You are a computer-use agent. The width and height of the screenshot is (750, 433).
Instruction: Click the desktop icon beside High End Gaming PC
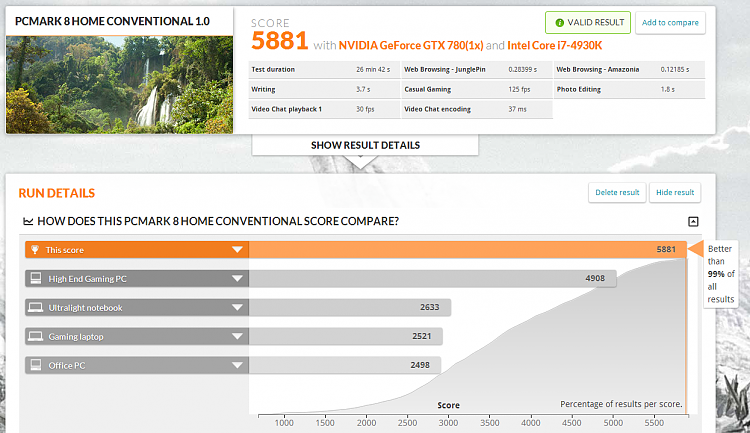(x=36, y=278)
